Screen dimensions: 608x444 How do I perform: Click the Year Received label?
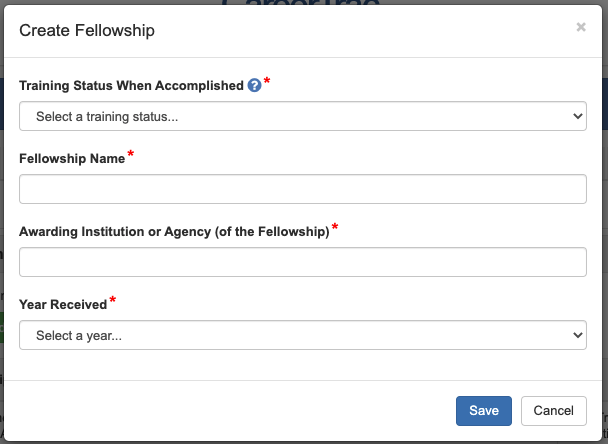[63, 304]
